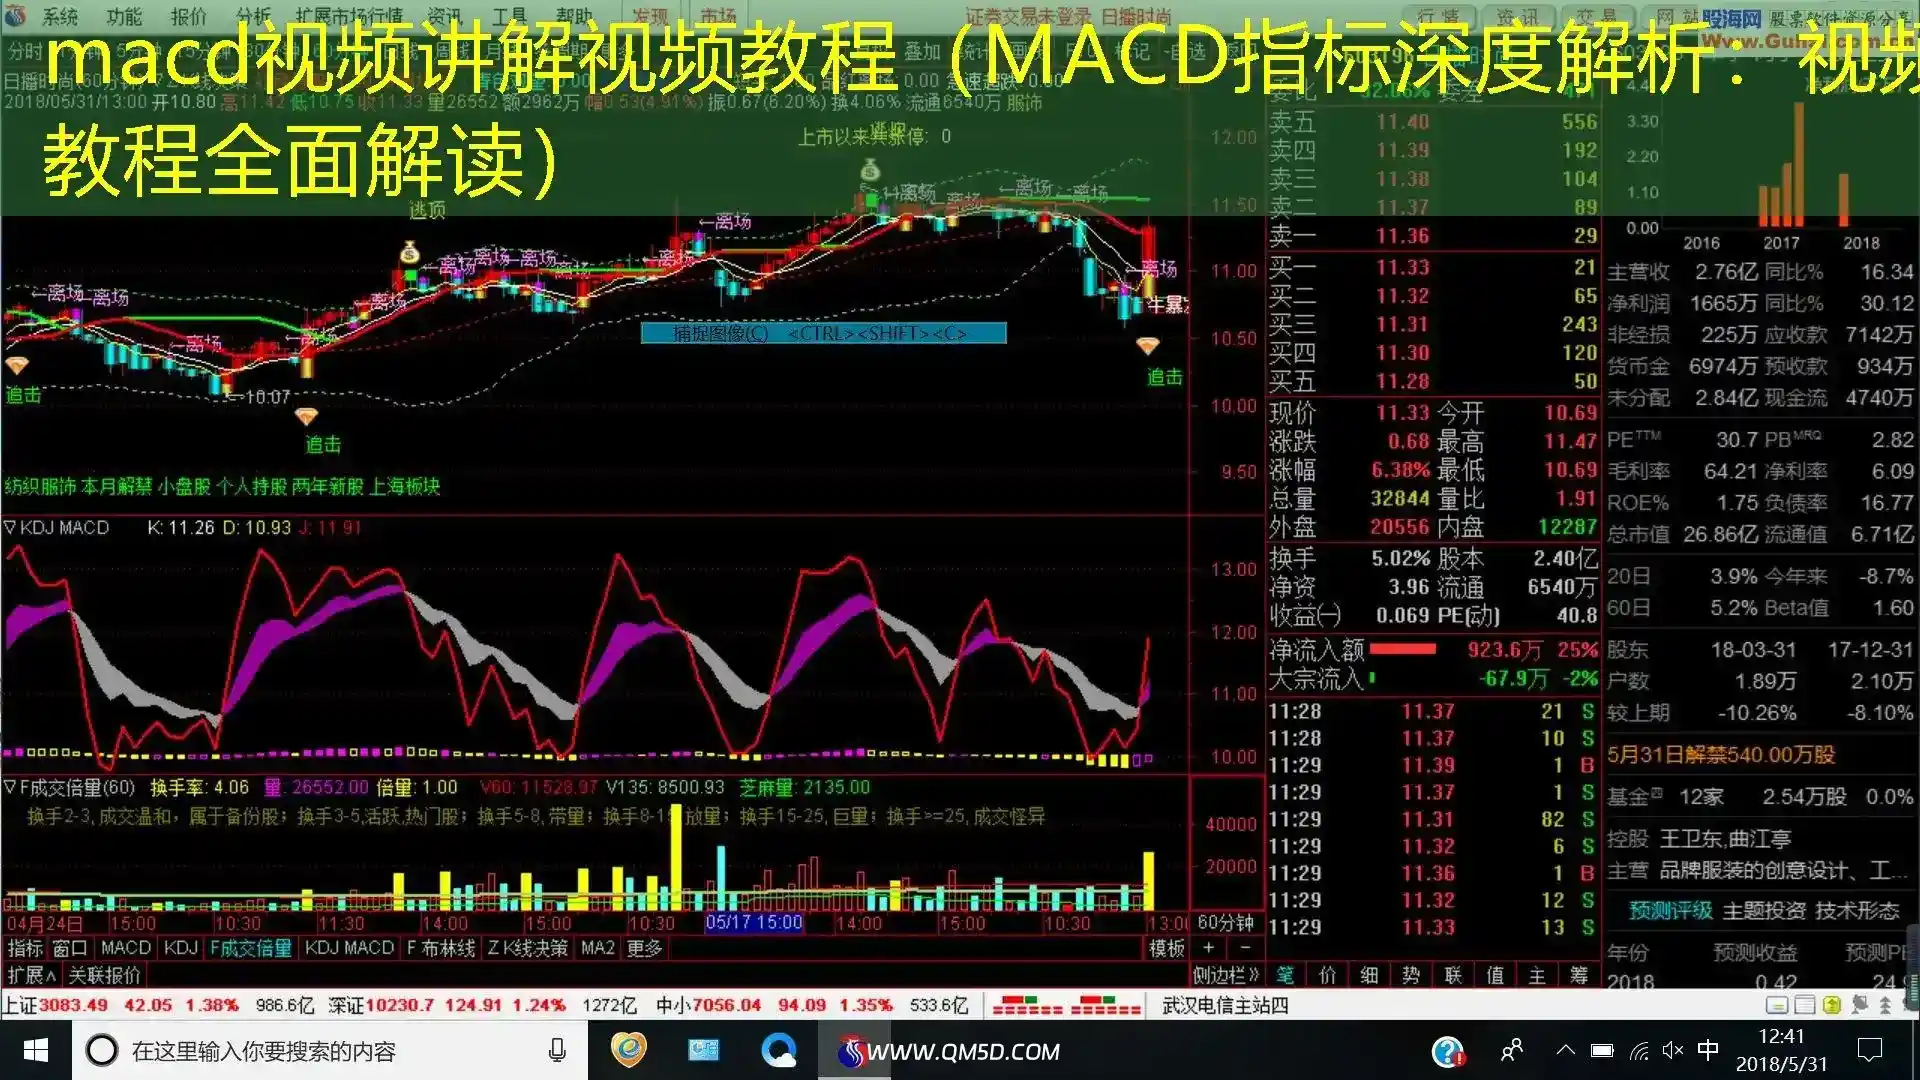Click the taskbar microphone icon

(557, 1051)
